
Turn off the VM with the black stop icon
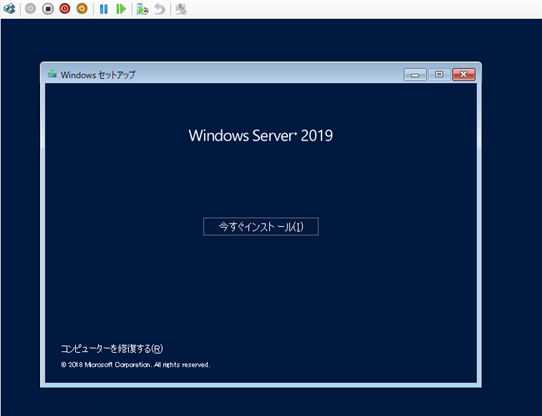pyautogui.click(x=48, y=9)
